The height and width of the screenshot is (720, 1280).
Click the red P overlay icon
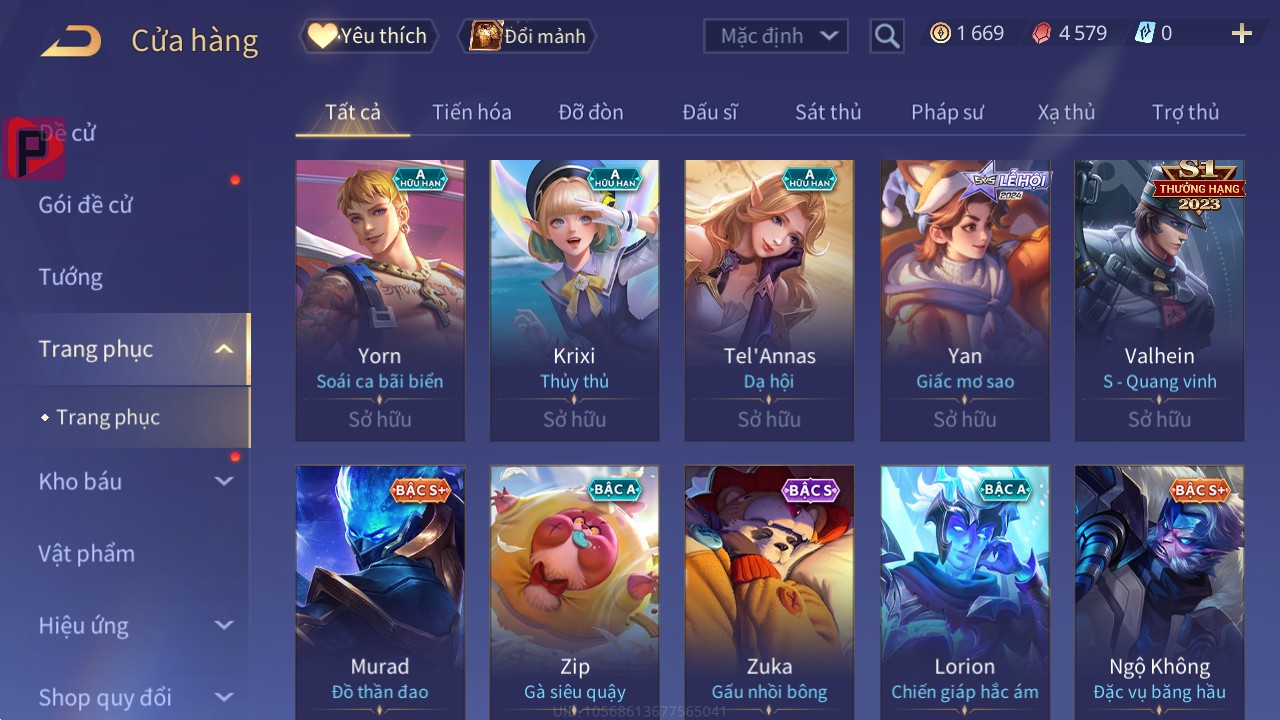34,148
